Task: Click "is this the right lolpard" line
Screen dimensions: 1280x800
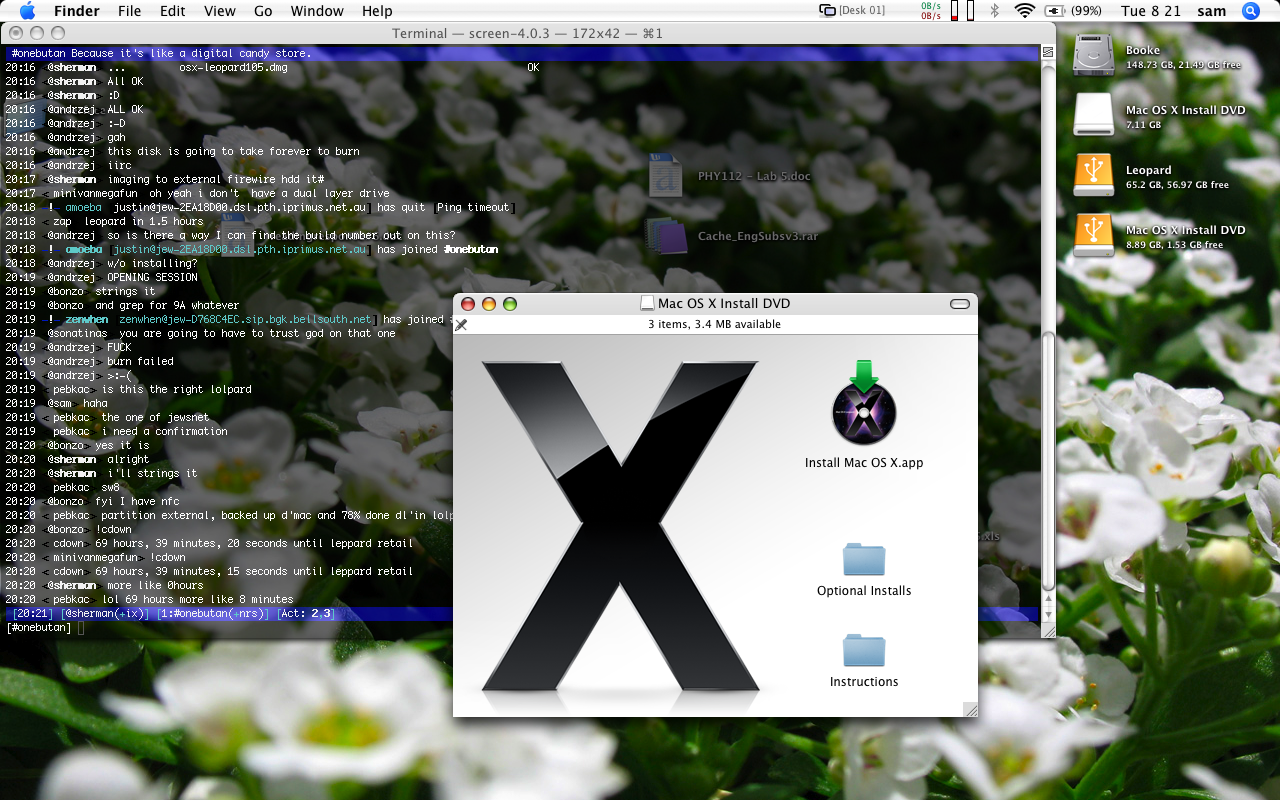Action: [177, 389]
